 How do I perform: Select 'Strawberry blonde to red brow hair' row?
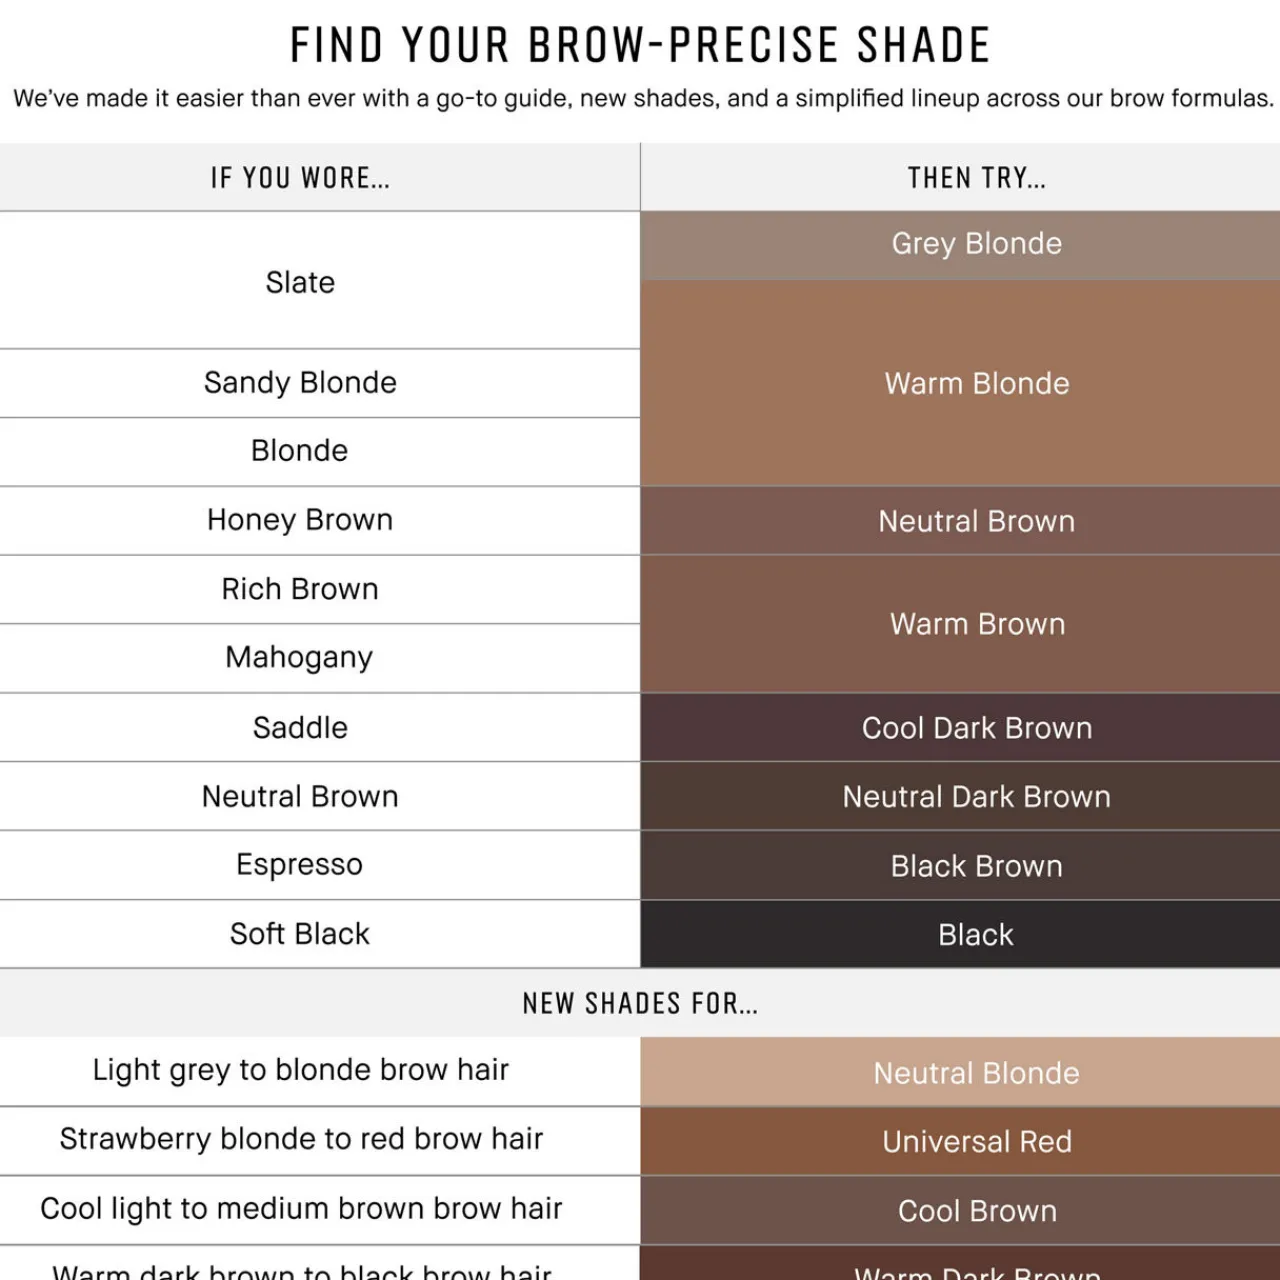[x=300, y=1139]
